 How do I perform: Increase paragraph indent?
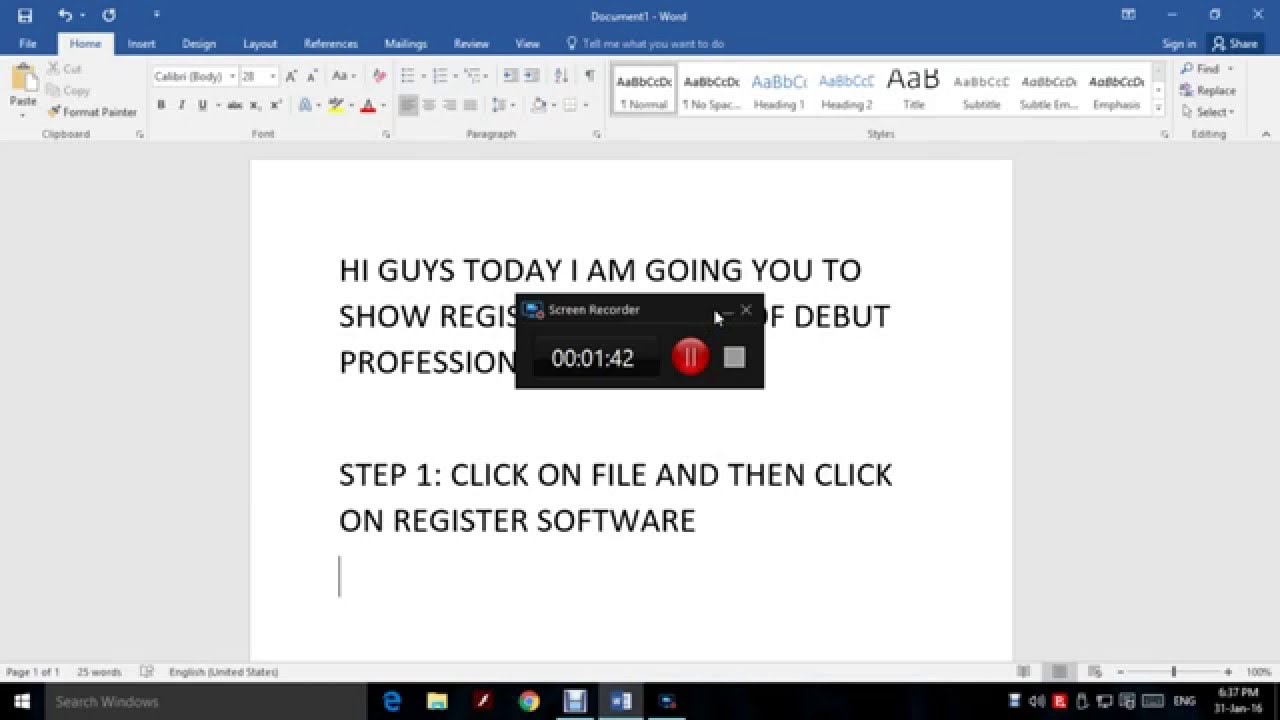coord(531,76)
